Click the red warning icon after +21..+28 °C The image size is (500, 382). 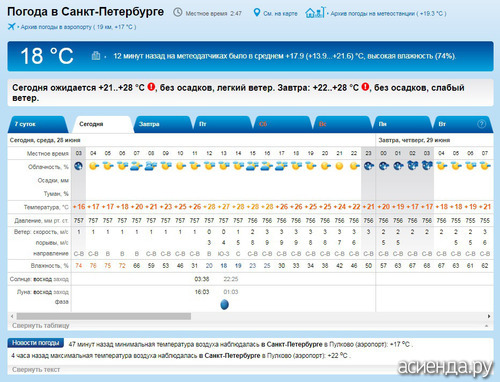(x=151, y=87)
